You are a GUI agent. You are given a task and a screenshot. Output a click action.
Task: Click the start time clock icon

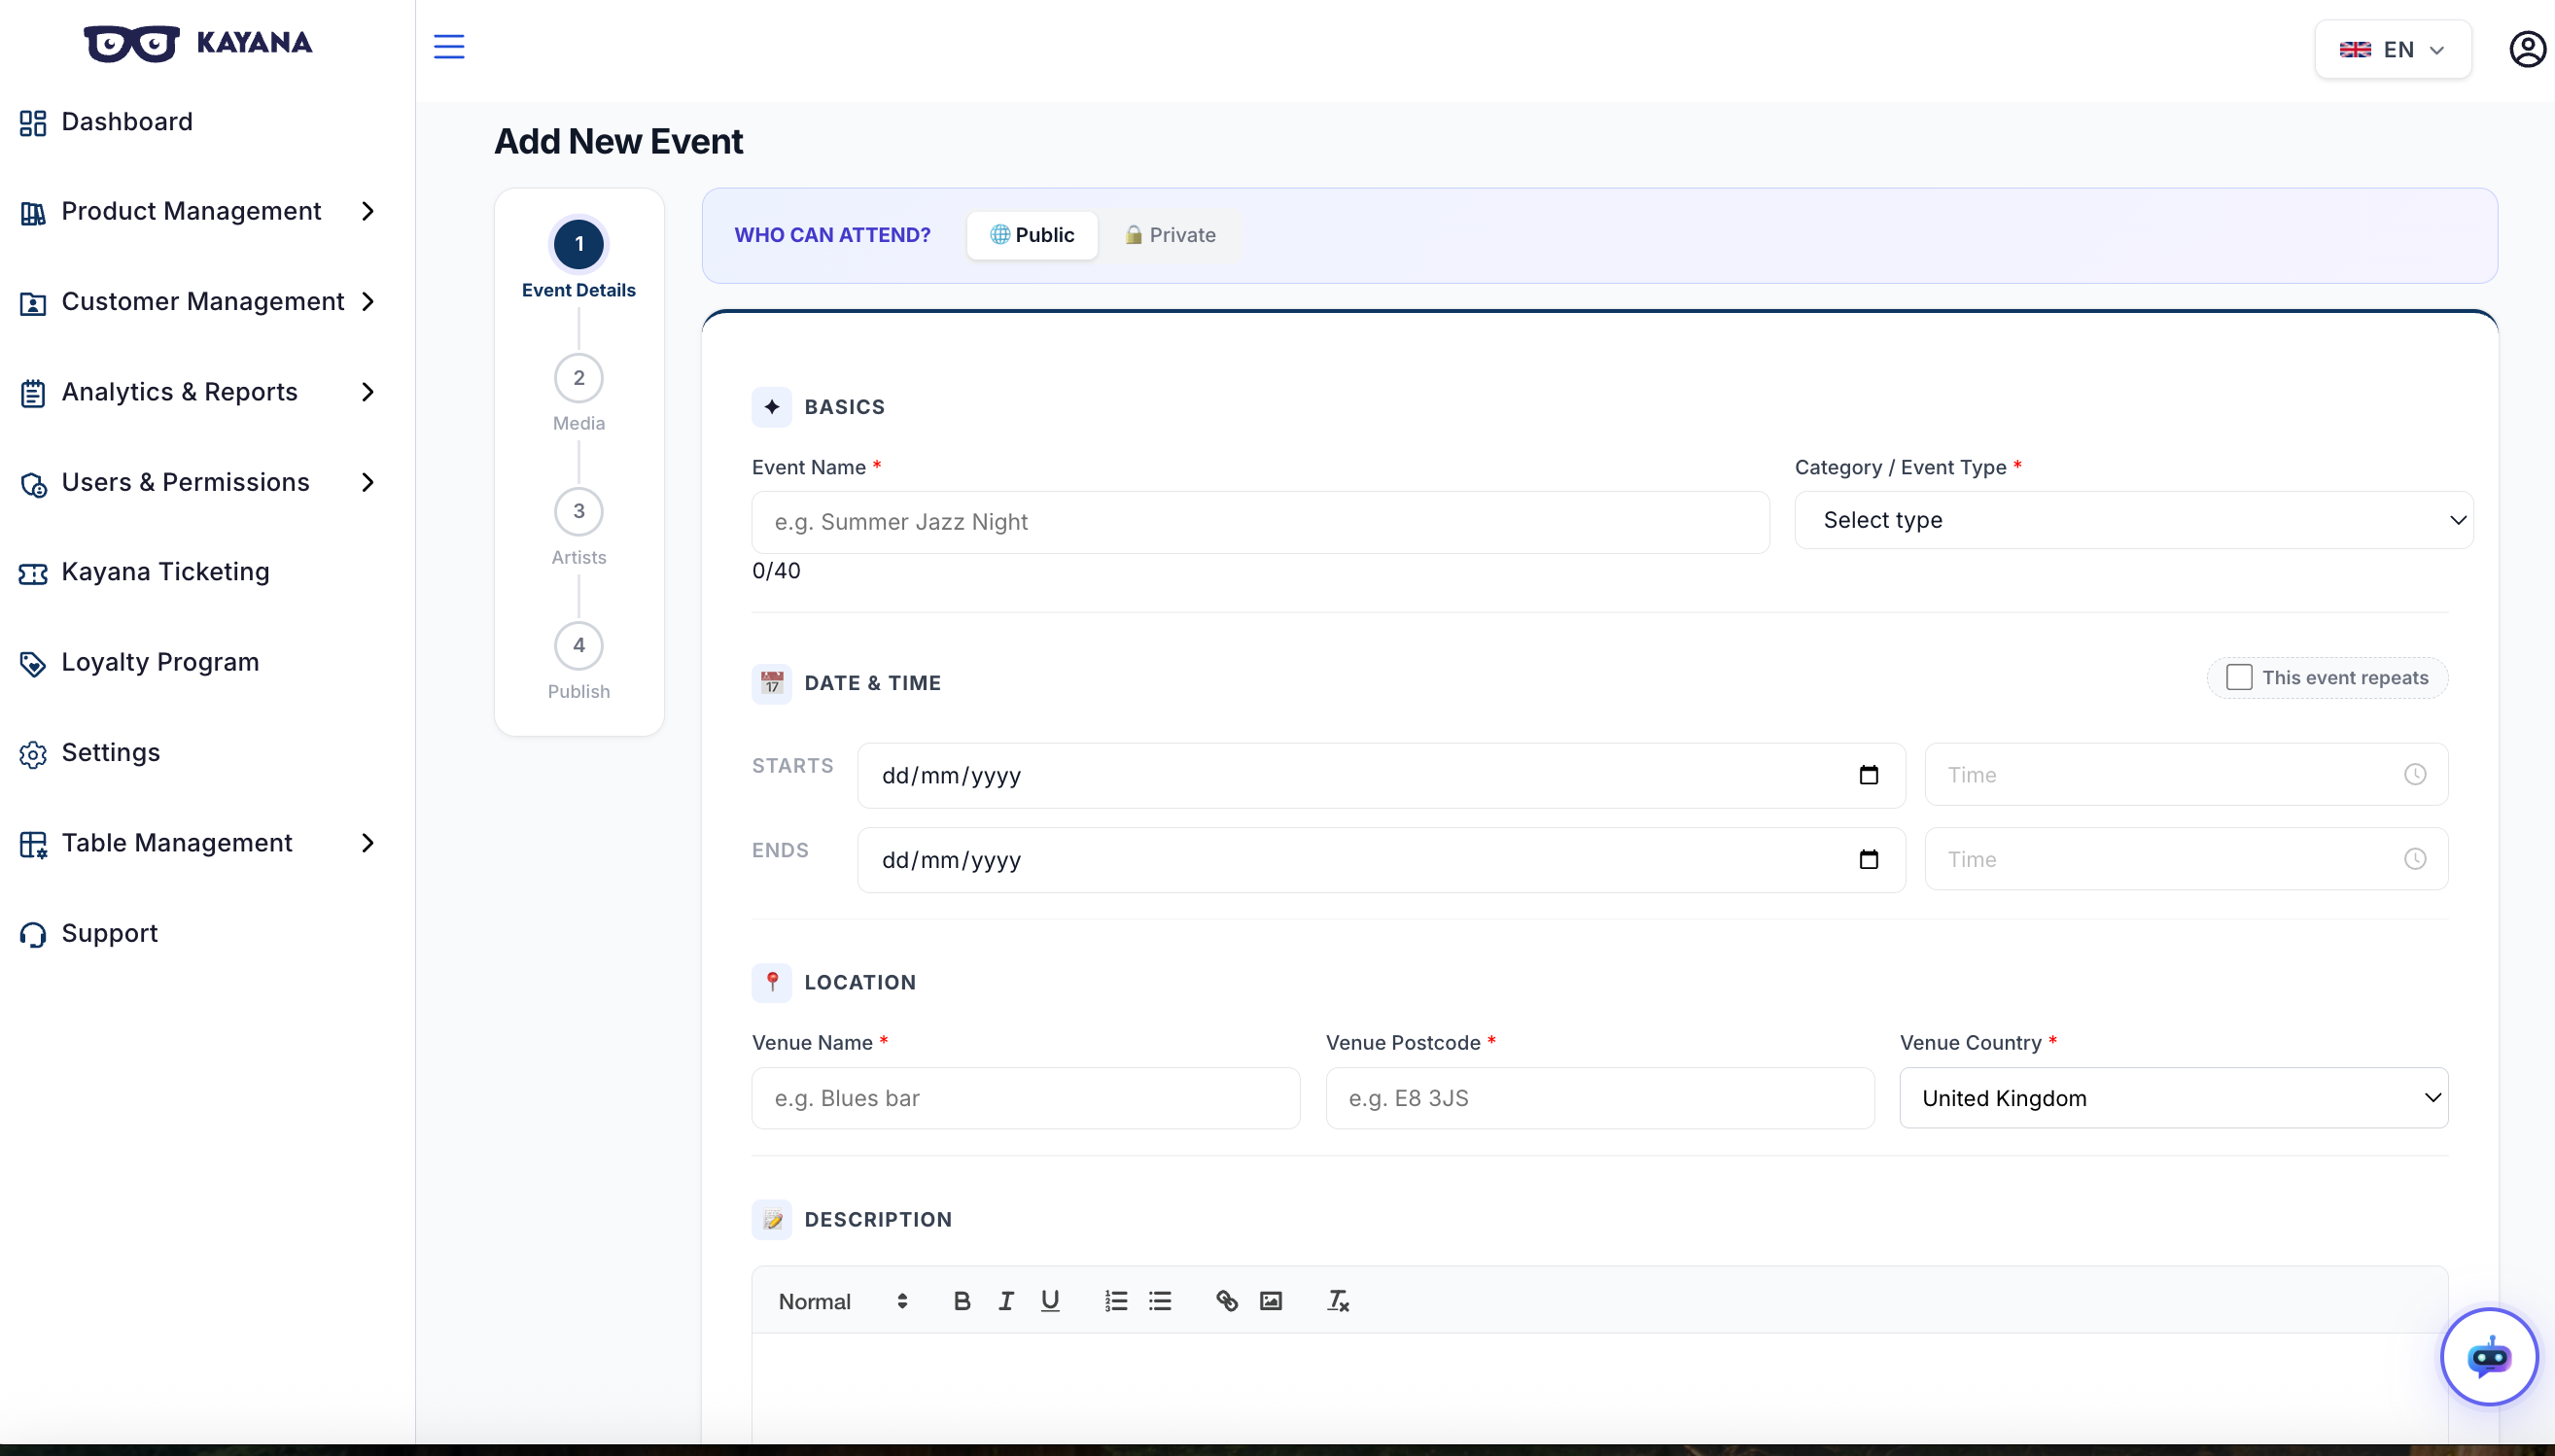pyautogui.click(x=2415, y=775)
